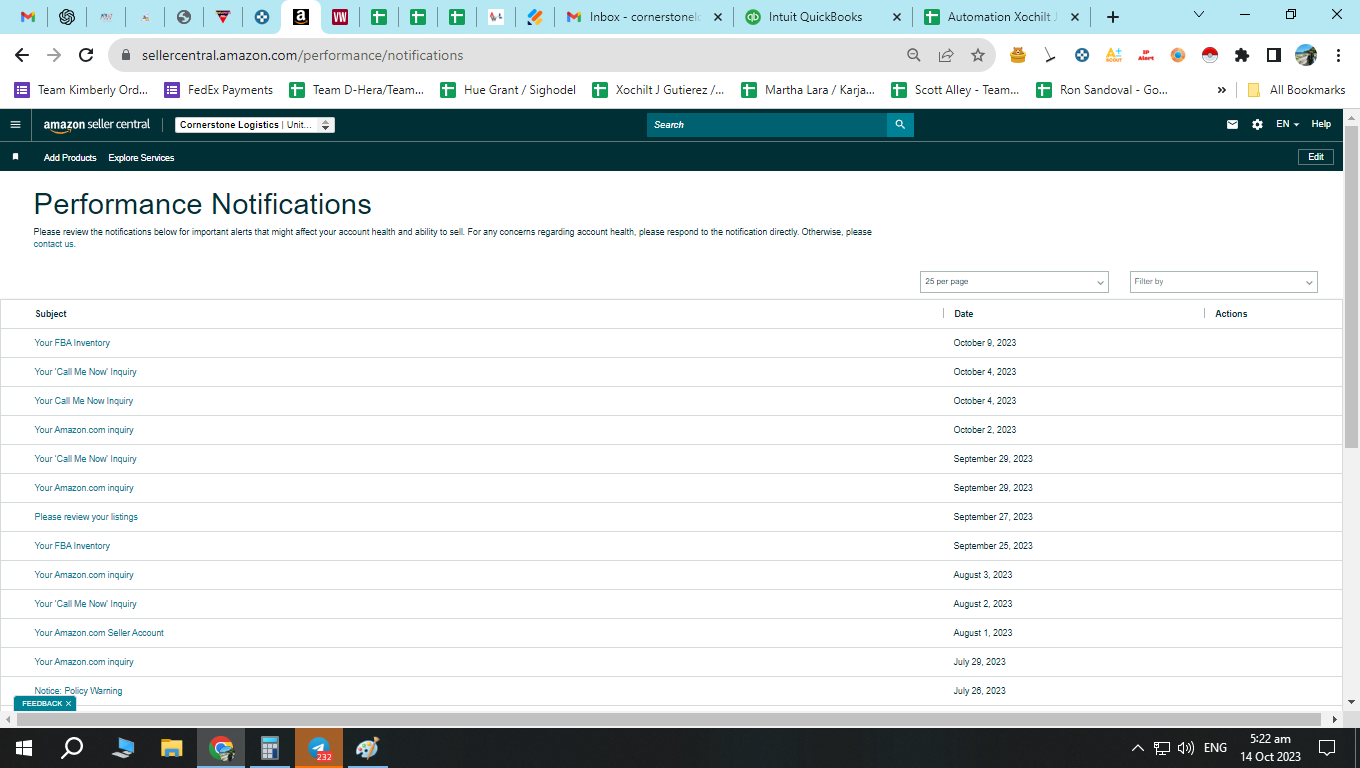This screenshot has width=1360, height=768.
Task: Open Your FBA Inventory notification from October 9
Action: pyautogui.click(x=72, y=343)
